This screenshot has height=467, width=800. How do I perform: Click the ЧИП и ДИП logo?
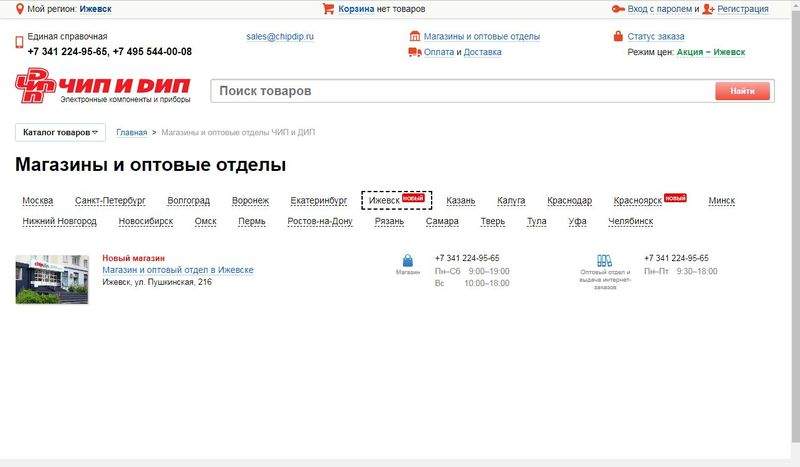(x=103, y=85)
